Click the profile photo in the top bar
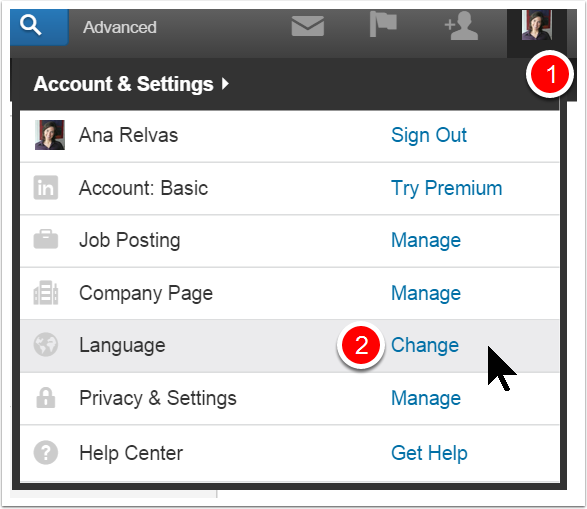 click(x=536, y=25)
